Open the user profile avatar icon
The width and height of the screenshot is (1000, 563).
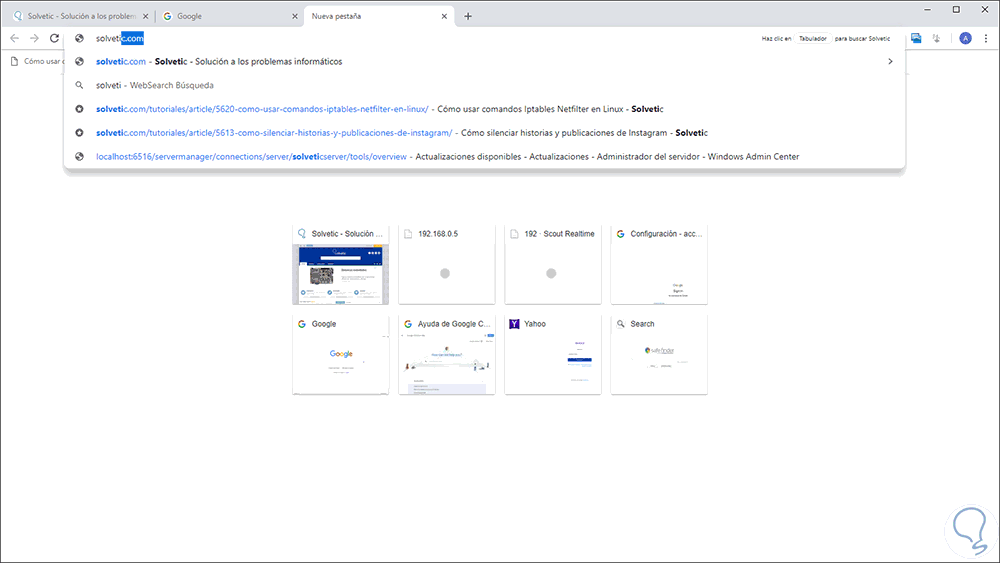(966, 38)
